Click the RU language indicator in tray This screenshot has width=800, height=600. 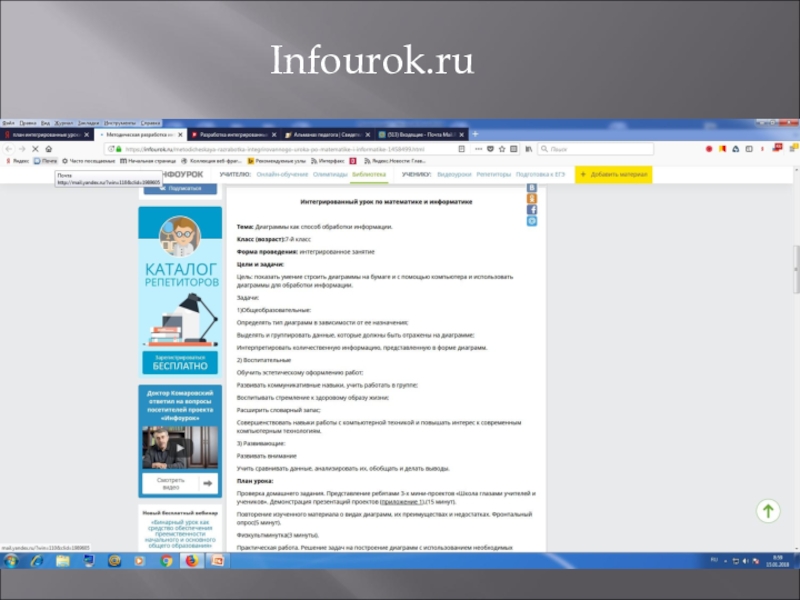(x=714, y=560)
